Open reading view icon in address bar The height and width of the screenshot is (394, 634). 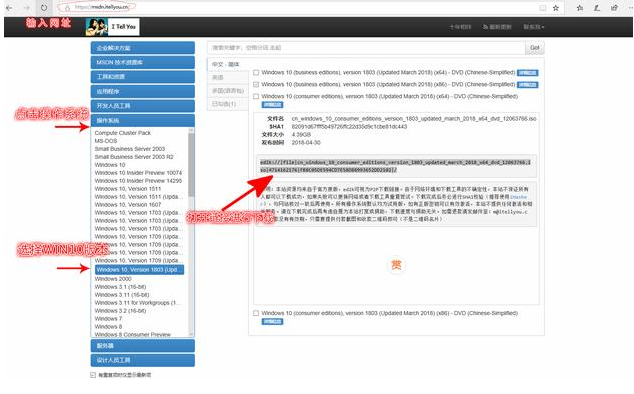543,8
